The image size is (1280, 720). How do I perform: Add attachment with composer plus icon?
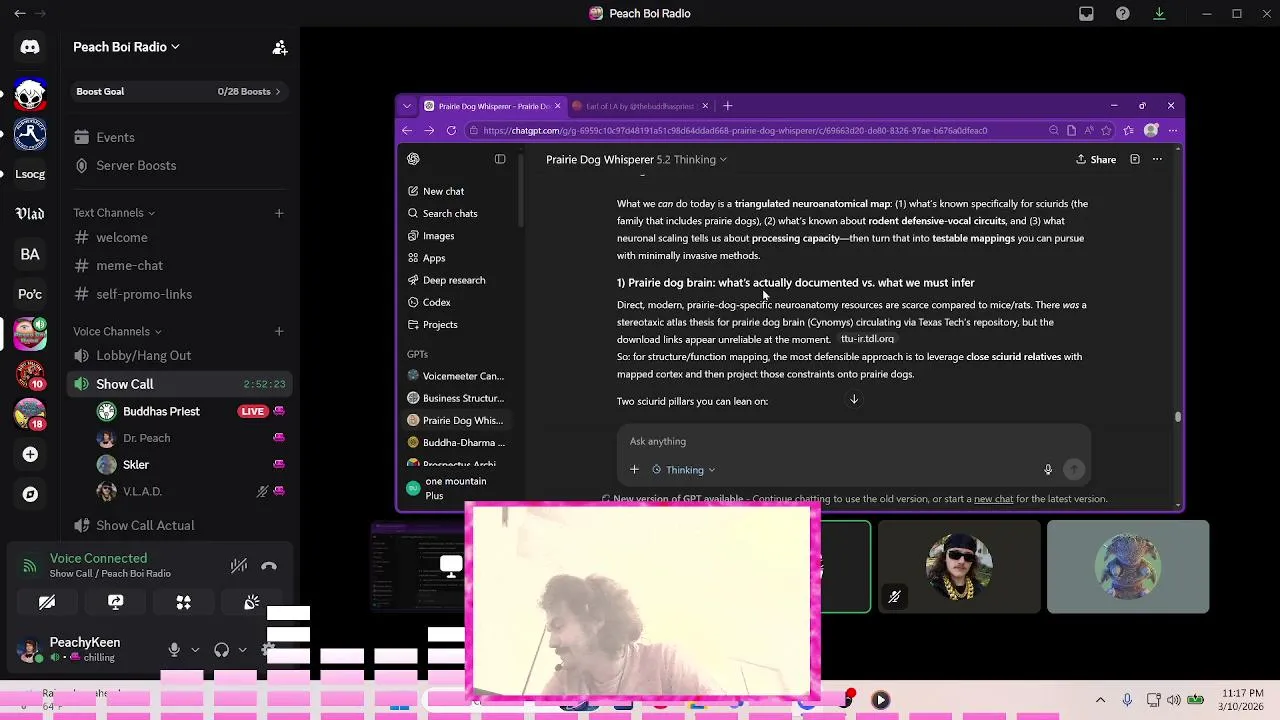click(x=634, y=470)
